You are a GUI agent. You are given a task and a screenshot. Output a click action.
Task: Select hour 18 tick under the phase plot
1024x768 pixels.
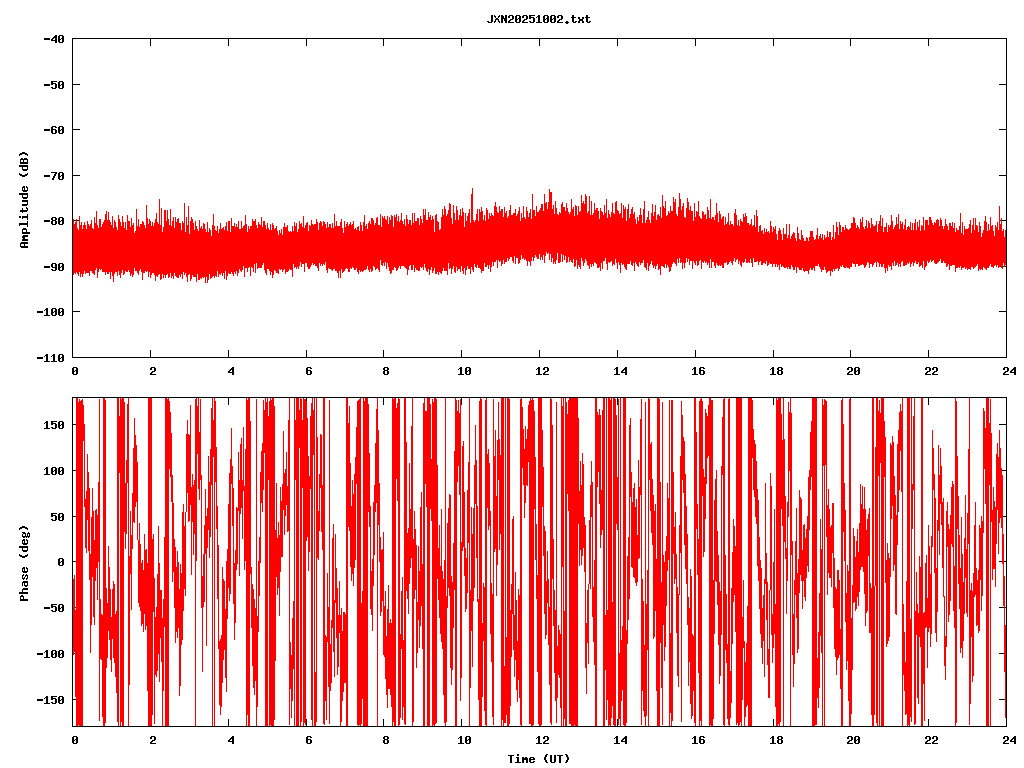(x=772, y=740)
